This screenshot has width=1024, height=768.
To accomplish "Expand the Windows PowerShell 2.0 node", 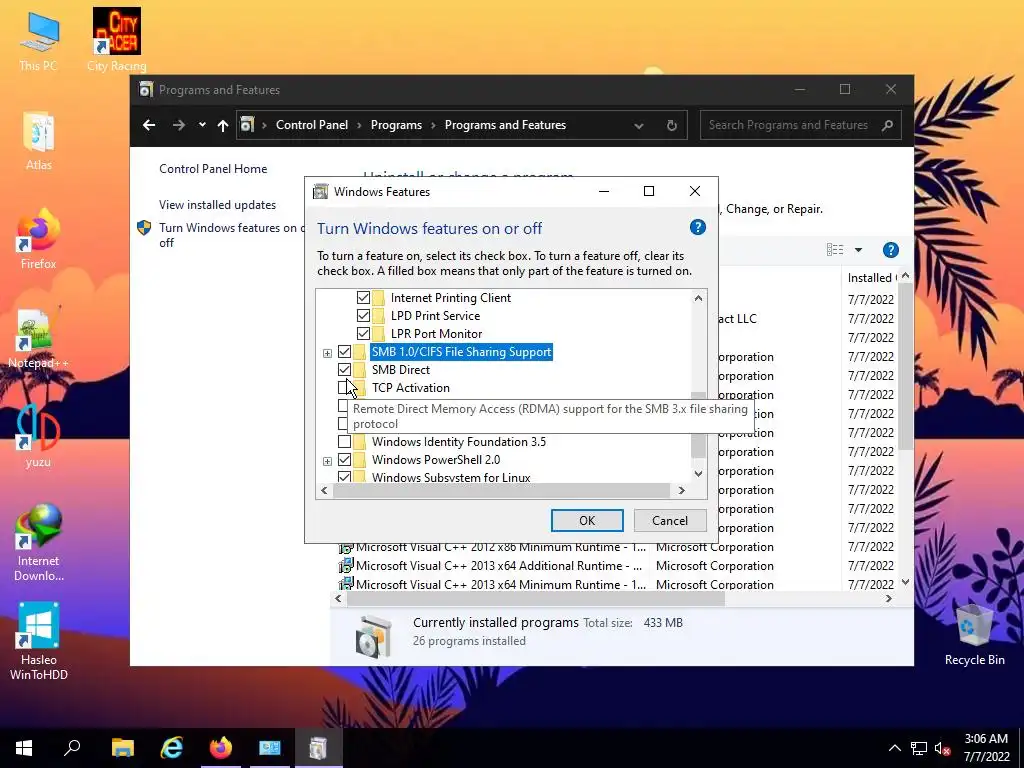I will point(327,461).
